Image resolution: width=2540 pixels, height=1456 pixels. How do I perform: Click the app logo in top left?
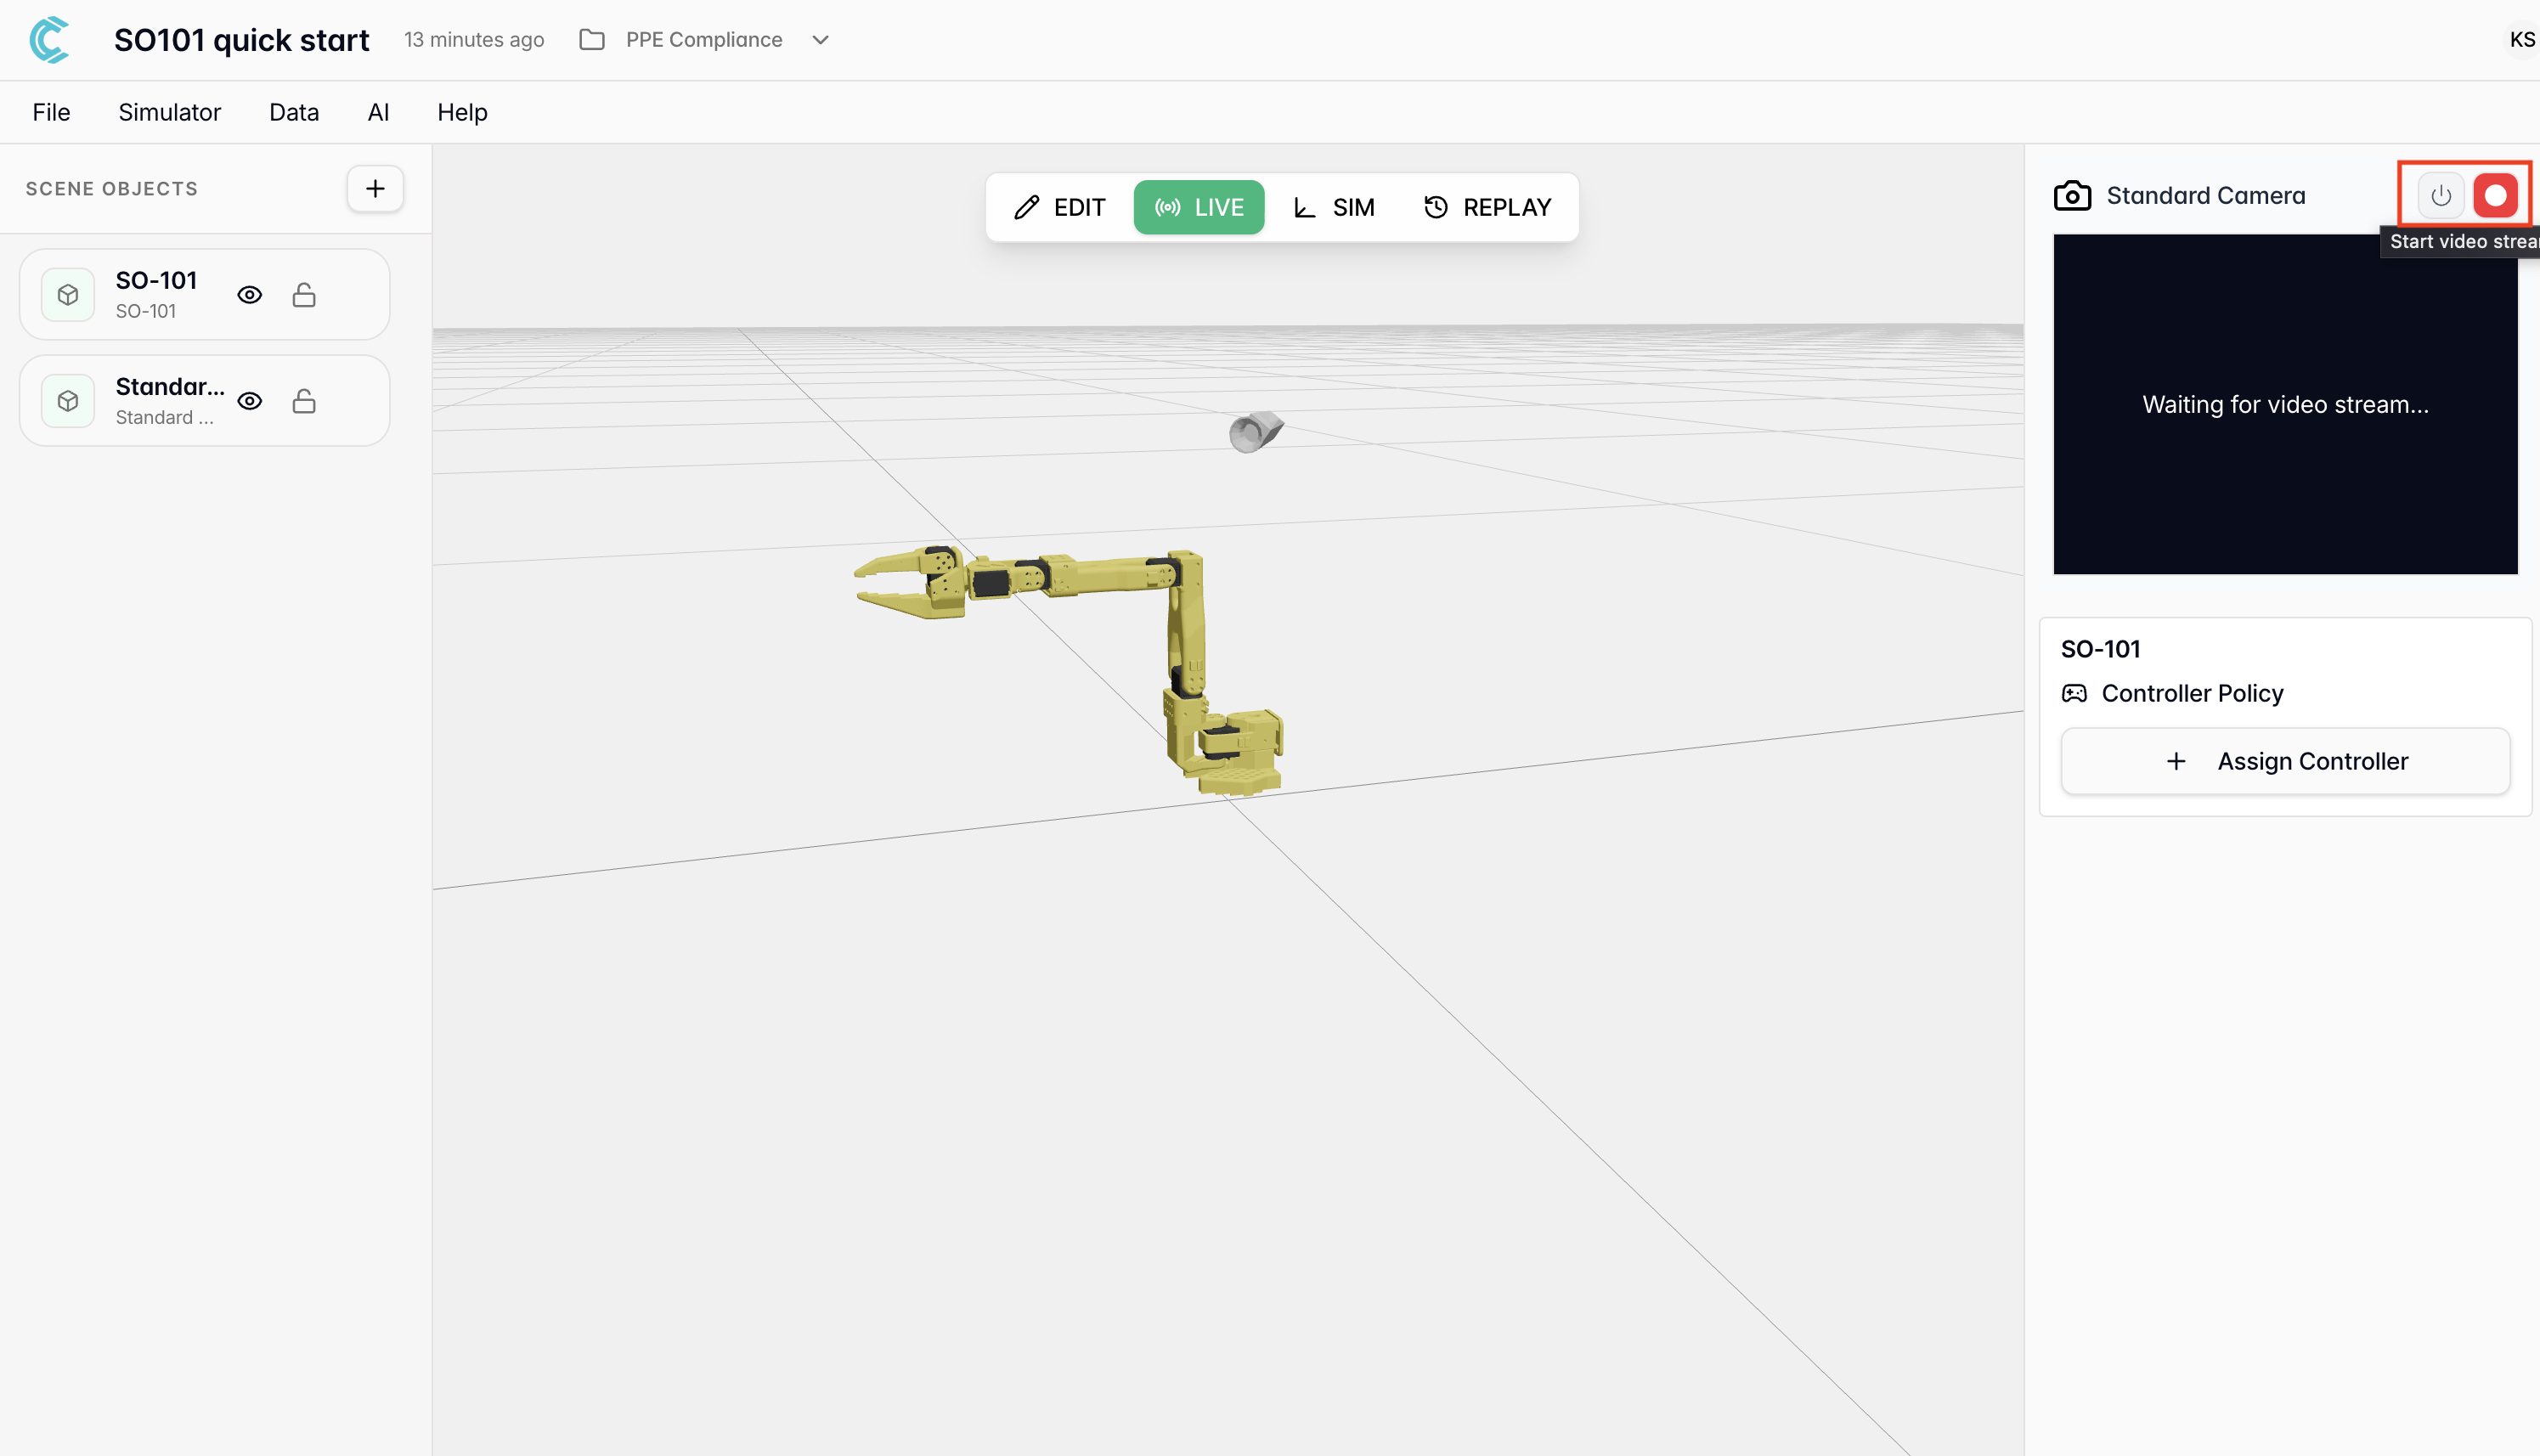pos(50,40)
